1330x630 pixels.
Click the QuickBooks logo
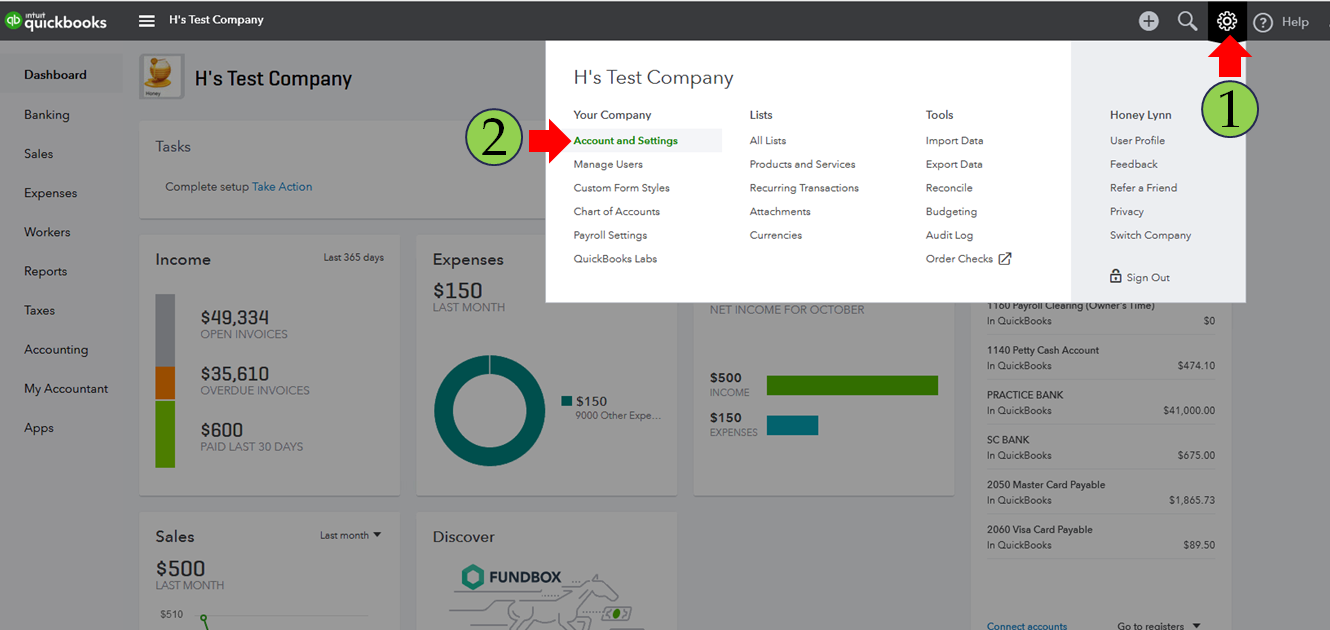click(56, 20)
